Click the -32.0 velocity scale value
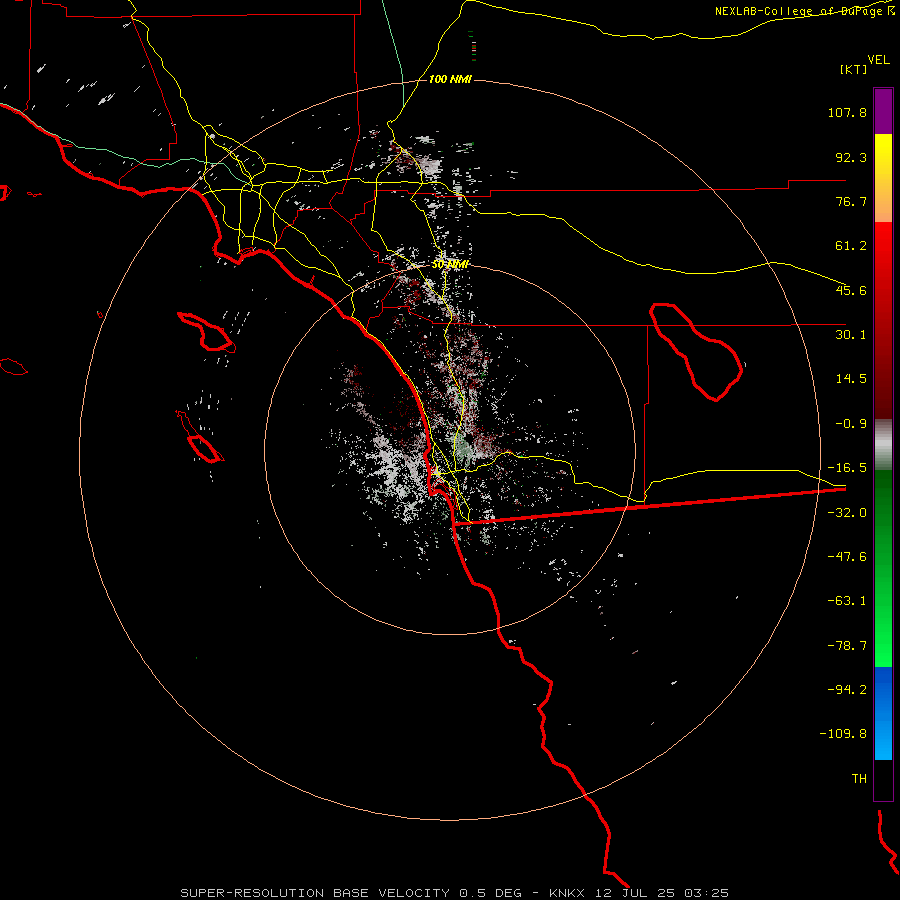The height and width of the screenshot is (900, 900). [x=847, y=513]
